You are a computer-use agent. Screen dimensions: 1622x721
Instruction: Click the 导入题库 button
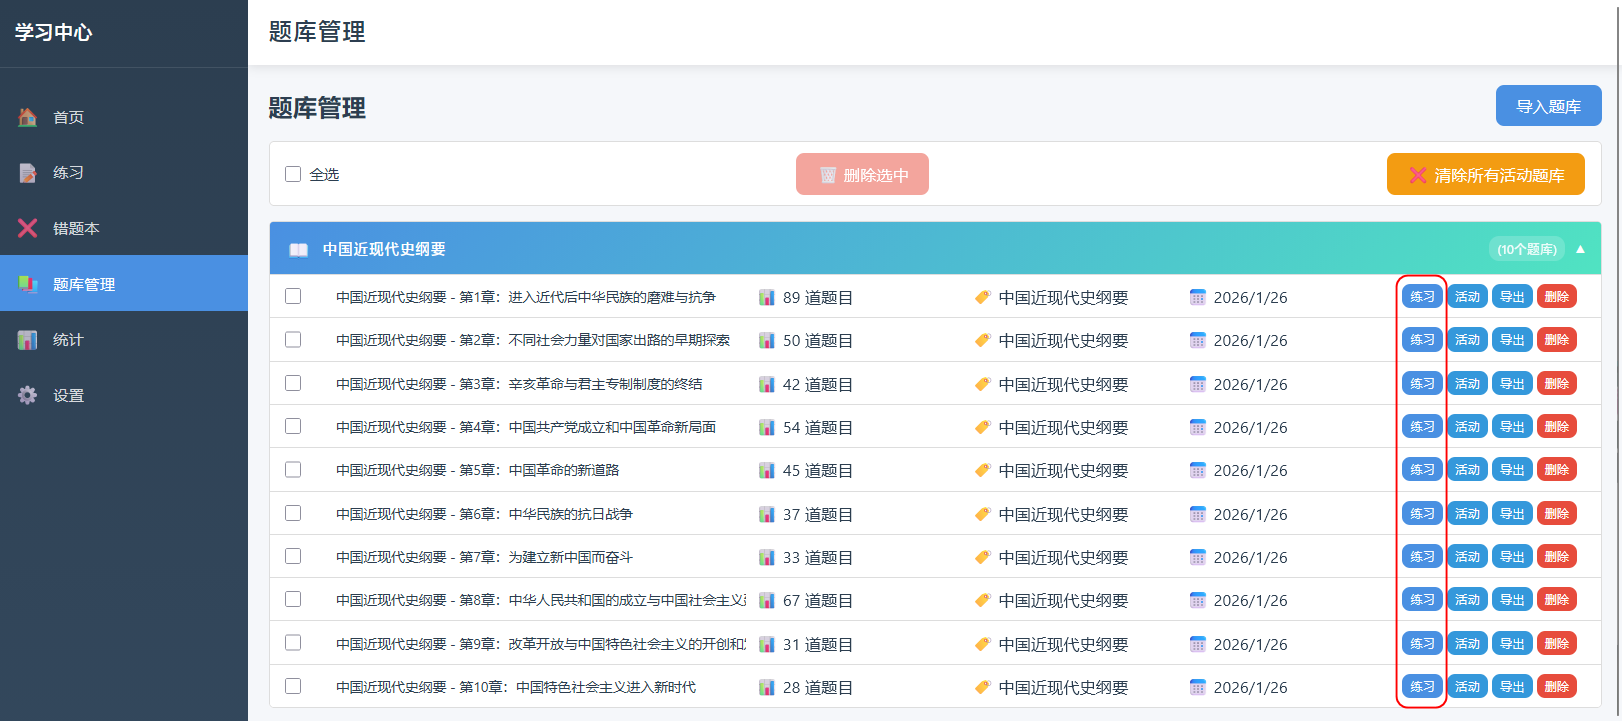pyautogui.click(x=1548, y=106)
